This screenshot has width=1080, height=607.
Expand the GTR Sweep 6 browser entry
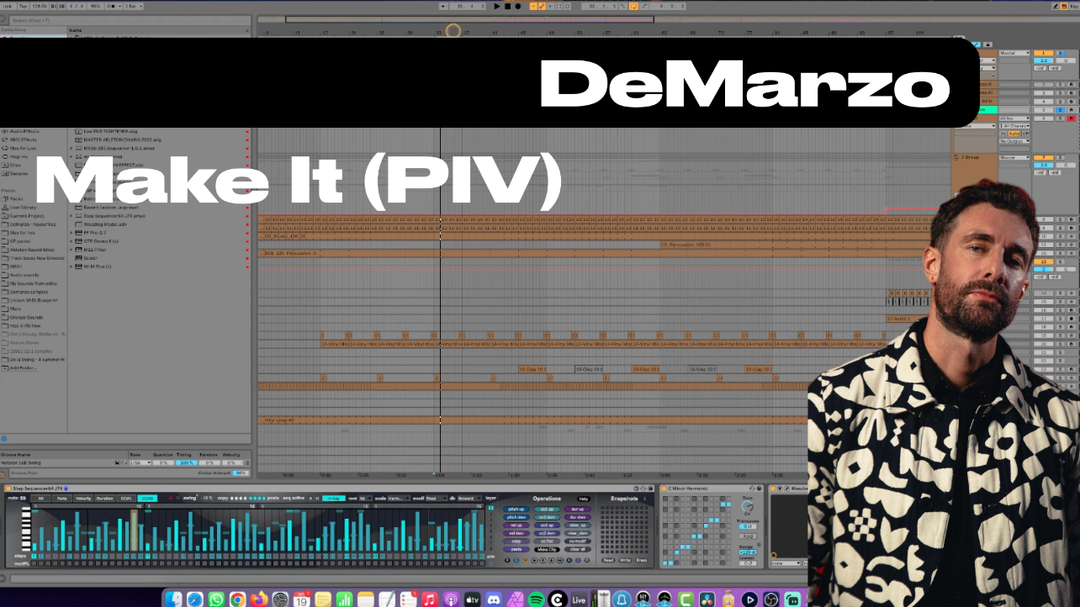72,241
